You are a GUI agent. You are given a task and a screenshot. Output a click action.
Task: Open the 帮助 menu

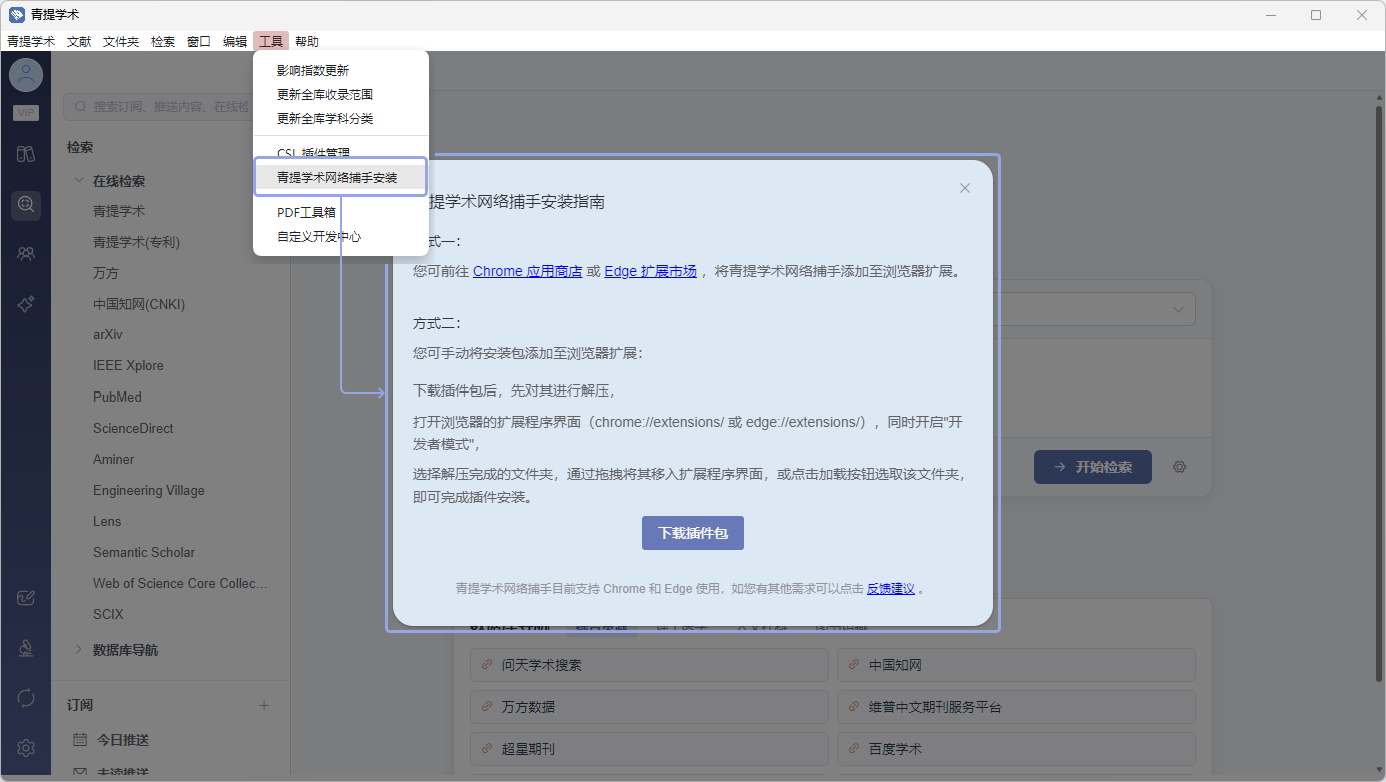pyautogui.click(x=307, y=41)
